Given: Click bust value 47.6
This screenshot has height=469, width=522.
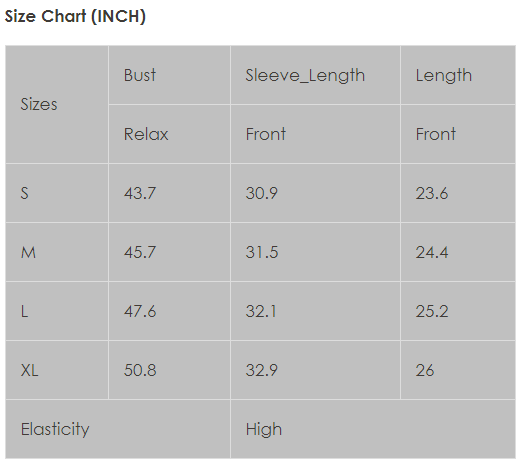Looking at the screenshot, I should (x=140, y=311).
